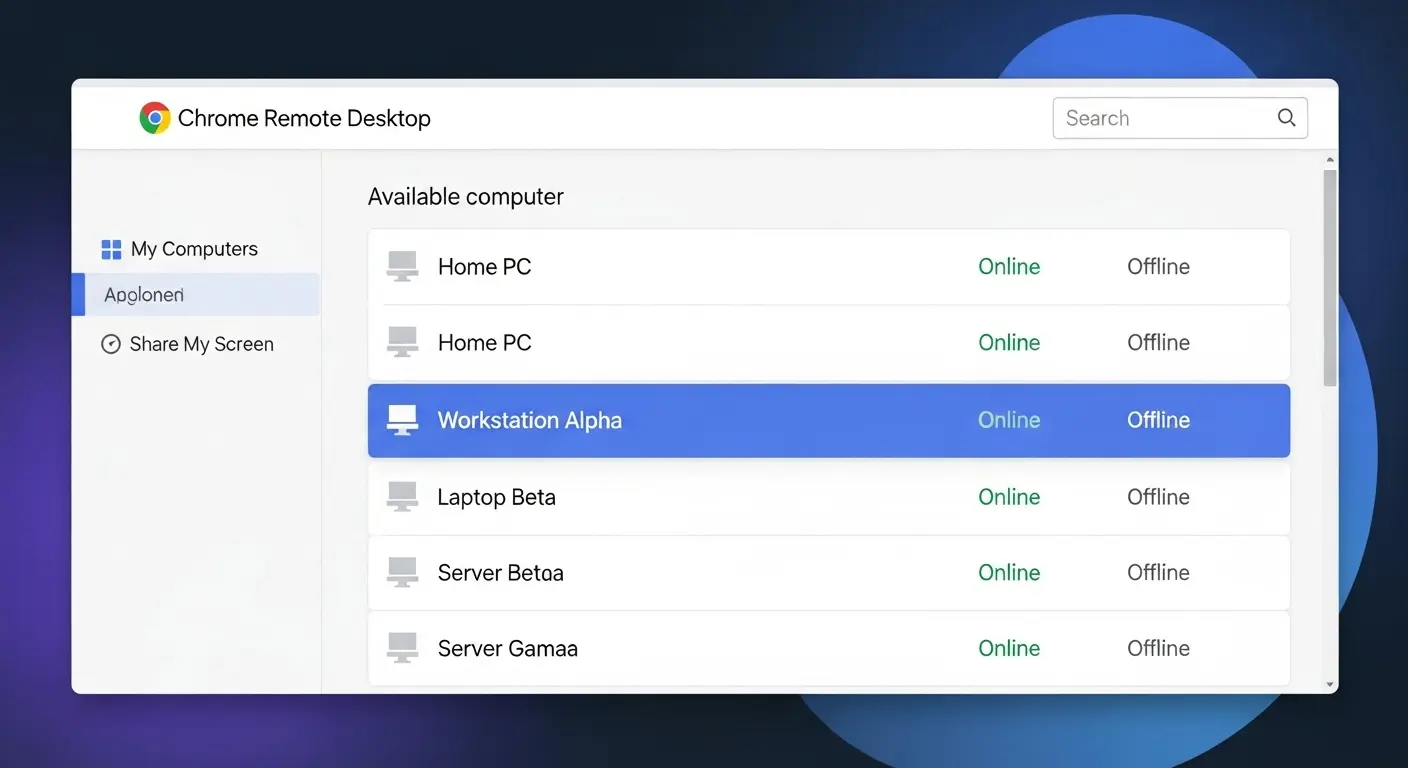Click the scrollbar down arrow
Image resolution: width=1408 pixels, height=768 pixels.
click(1330, 685)
